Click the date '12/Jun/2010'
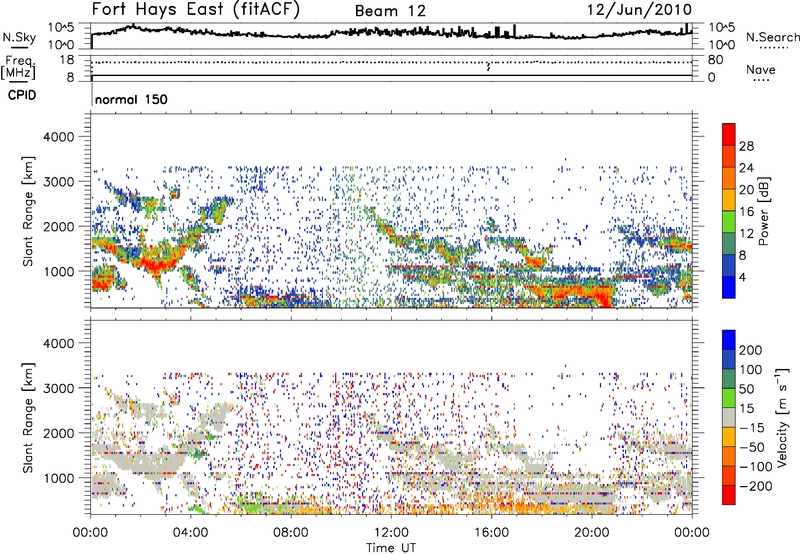 coord(639,10)
